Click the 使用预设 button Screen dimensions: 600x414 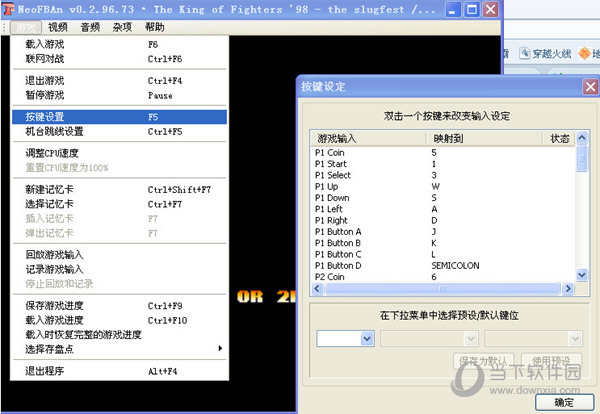tap(551, 361)
